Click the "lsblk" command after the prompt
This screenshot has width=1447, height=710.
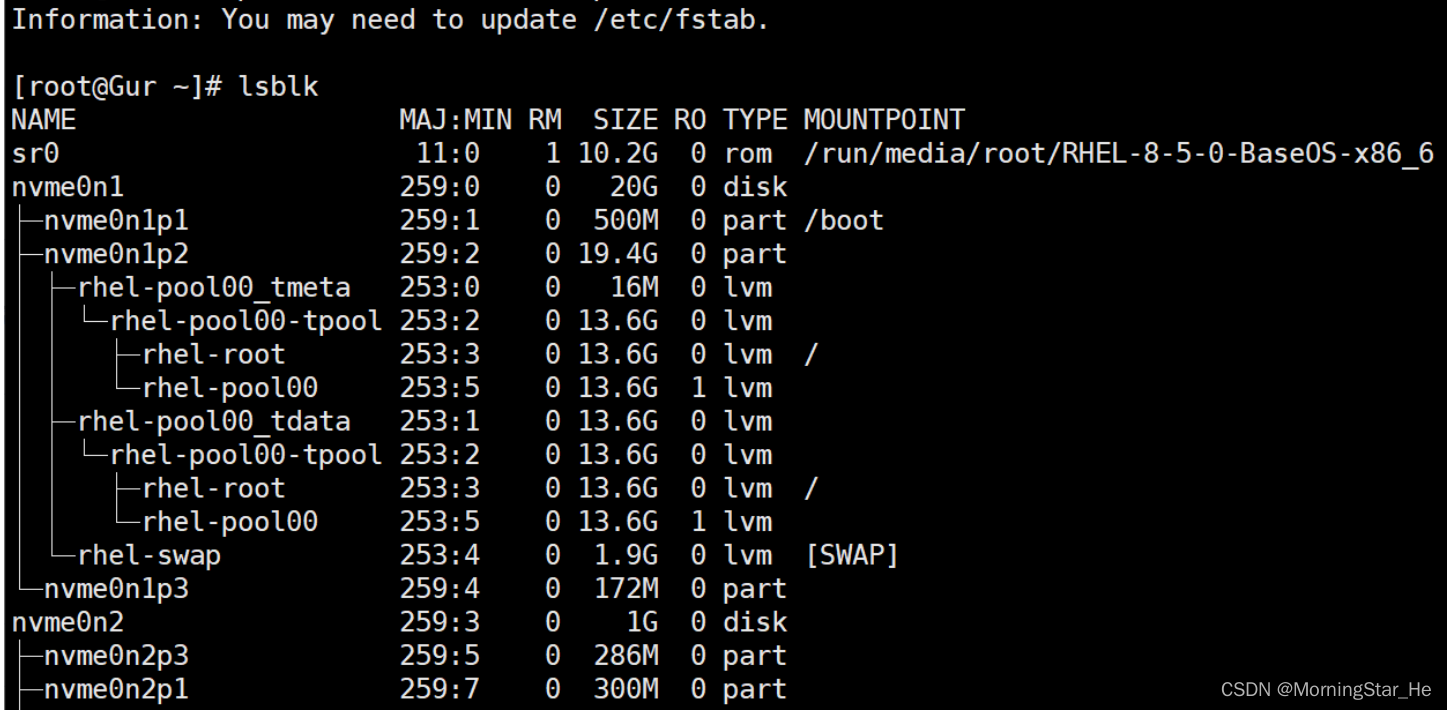[x=278, y=87]
